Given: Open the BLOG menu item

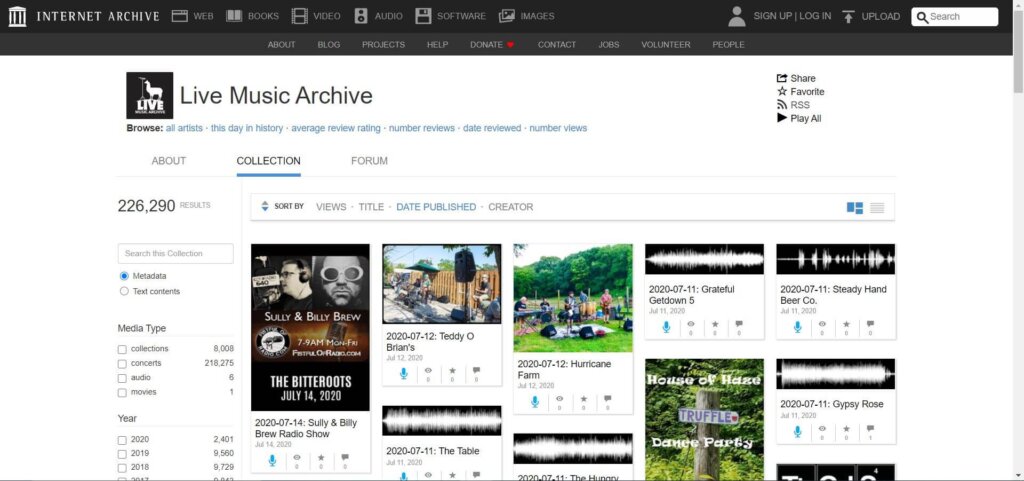Looking at the screenshot, I should pos(328,45).
